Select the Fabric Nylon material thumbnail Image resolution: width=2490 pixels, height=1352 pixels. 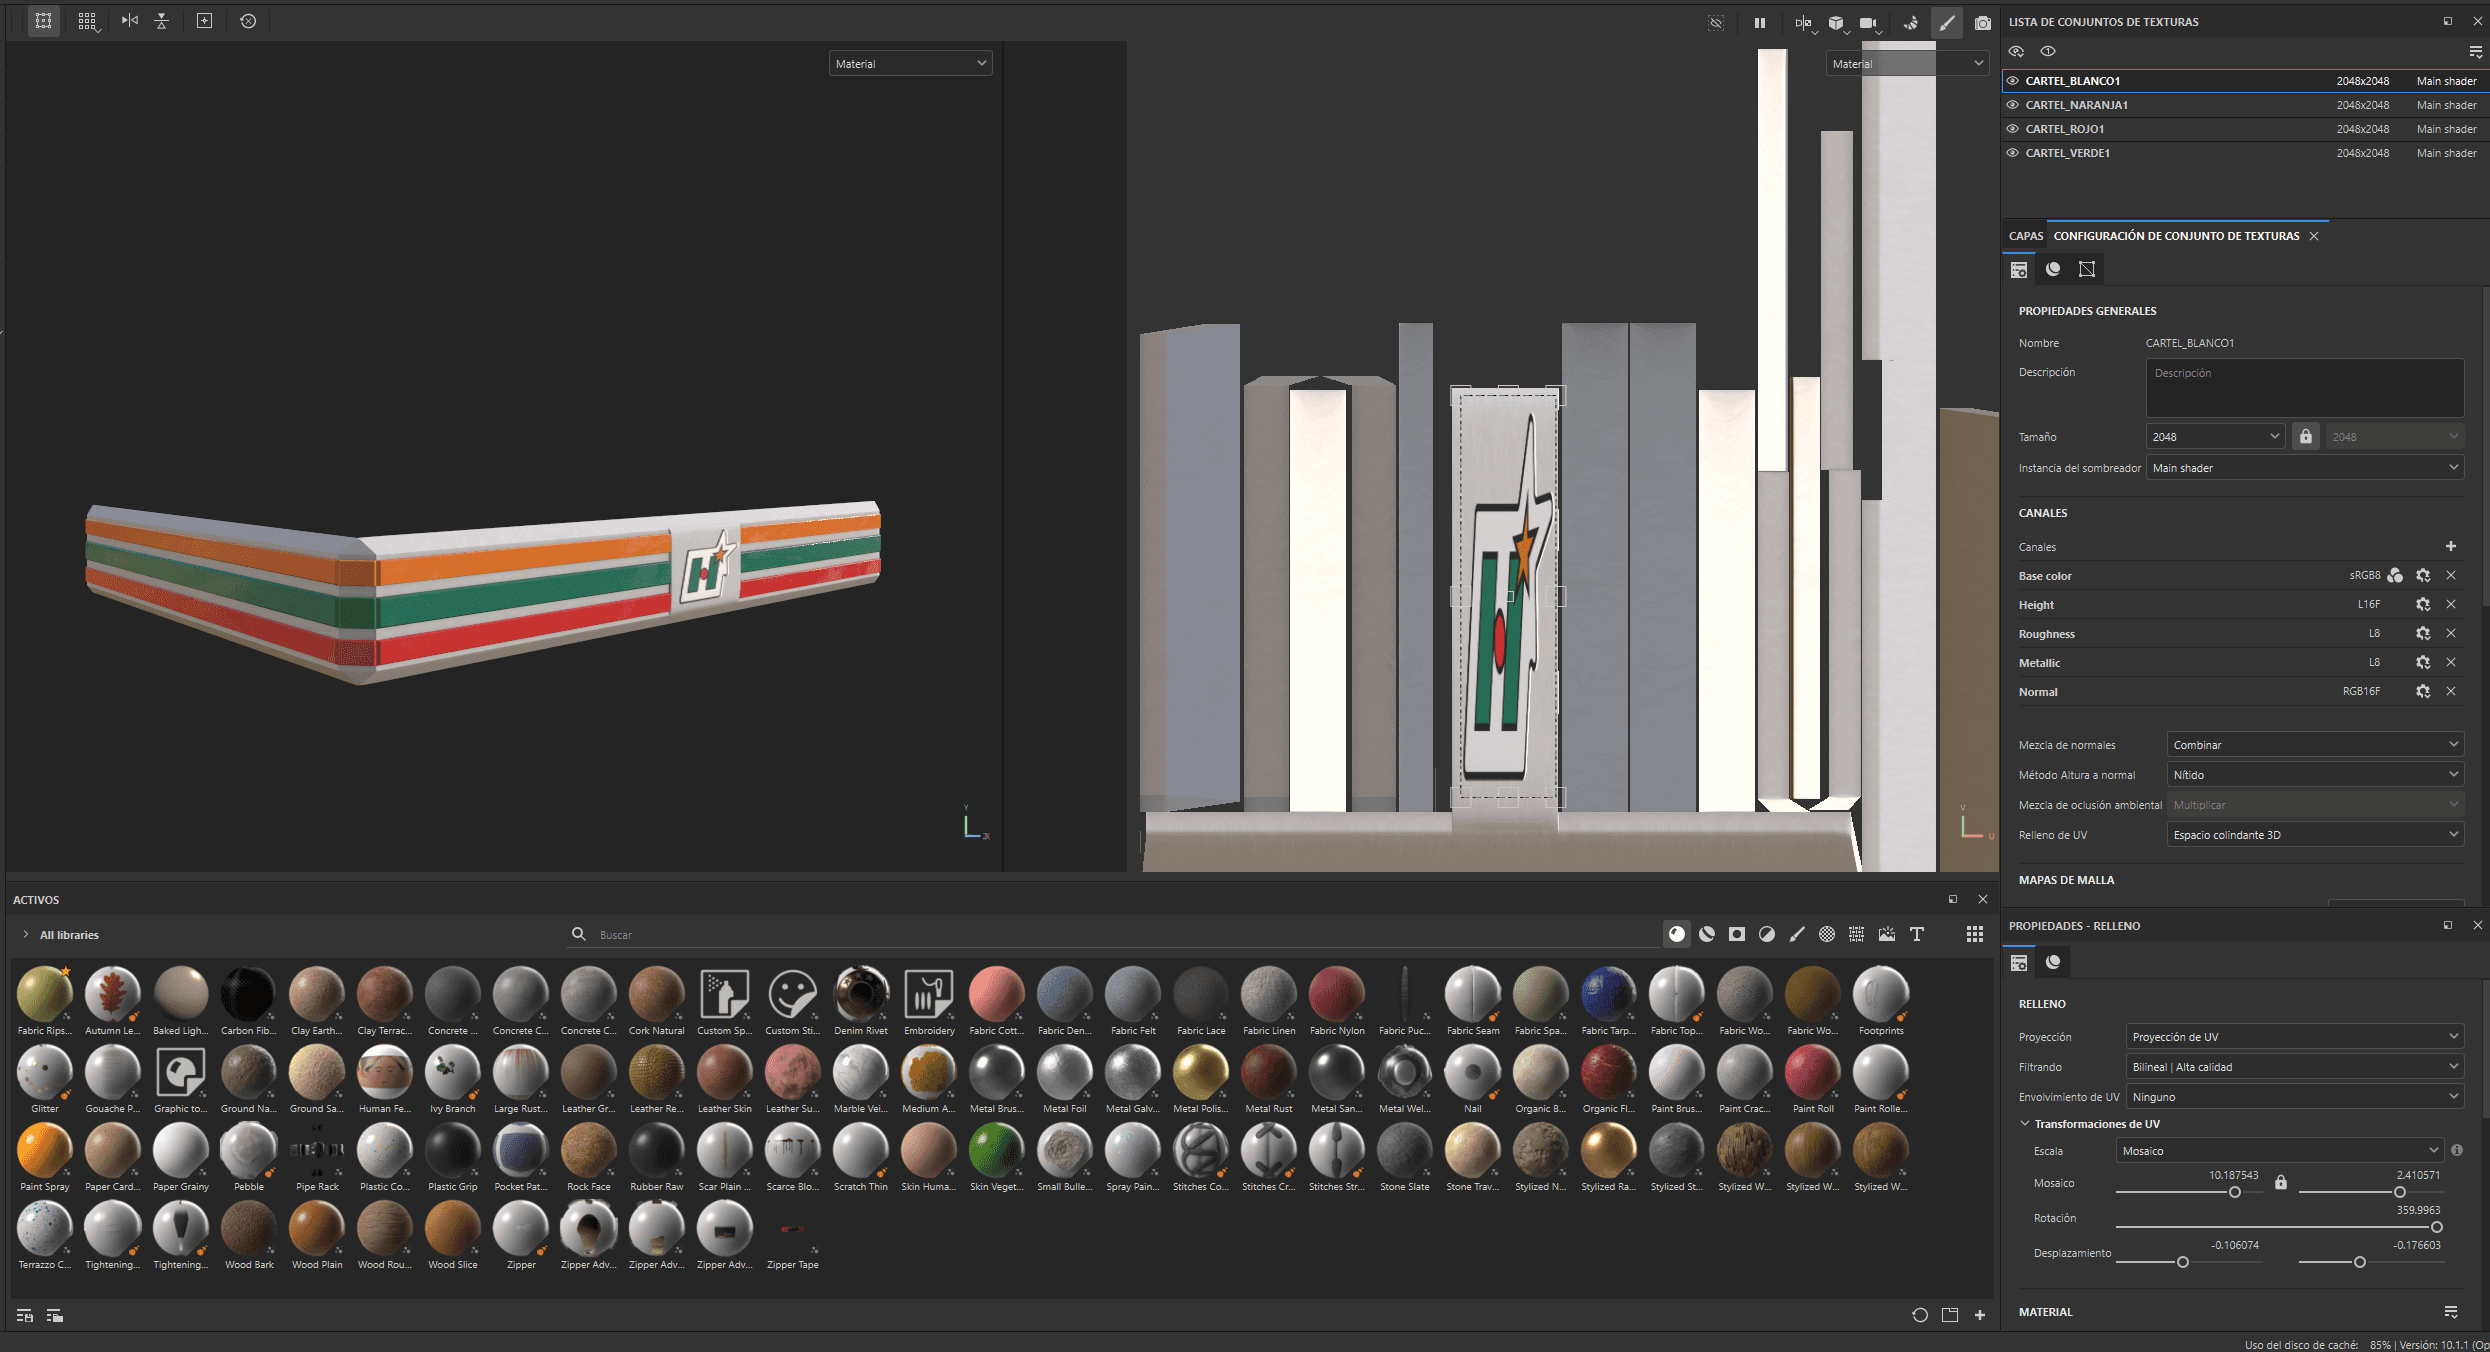(1337, 994)
